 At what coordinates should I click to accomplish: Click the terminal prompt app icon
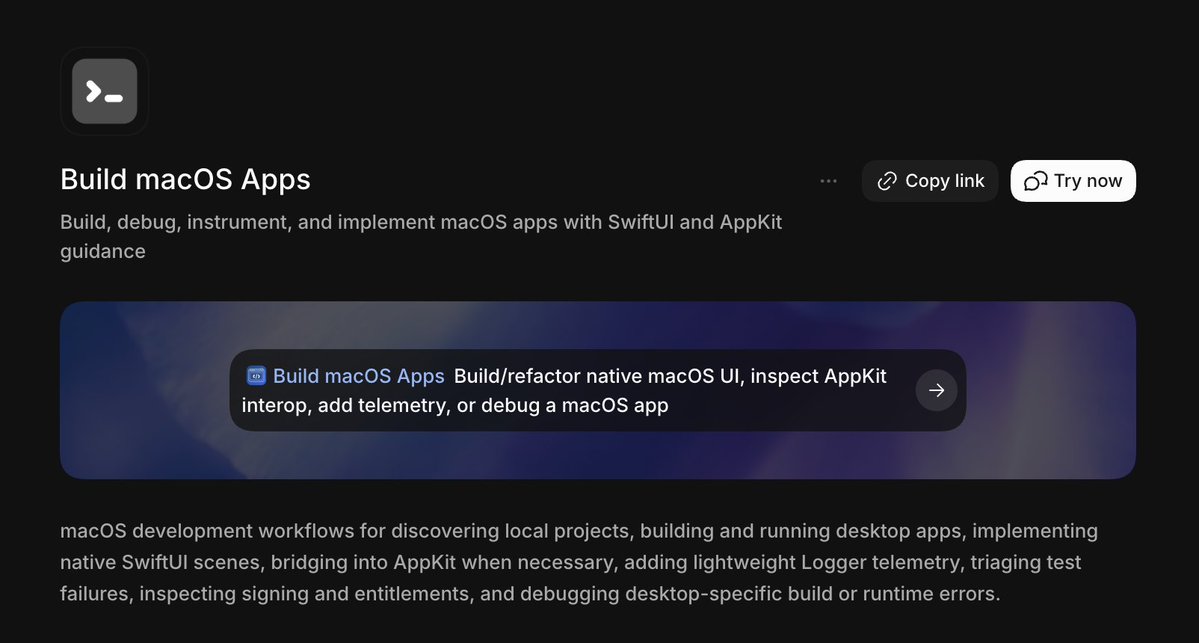104,91
